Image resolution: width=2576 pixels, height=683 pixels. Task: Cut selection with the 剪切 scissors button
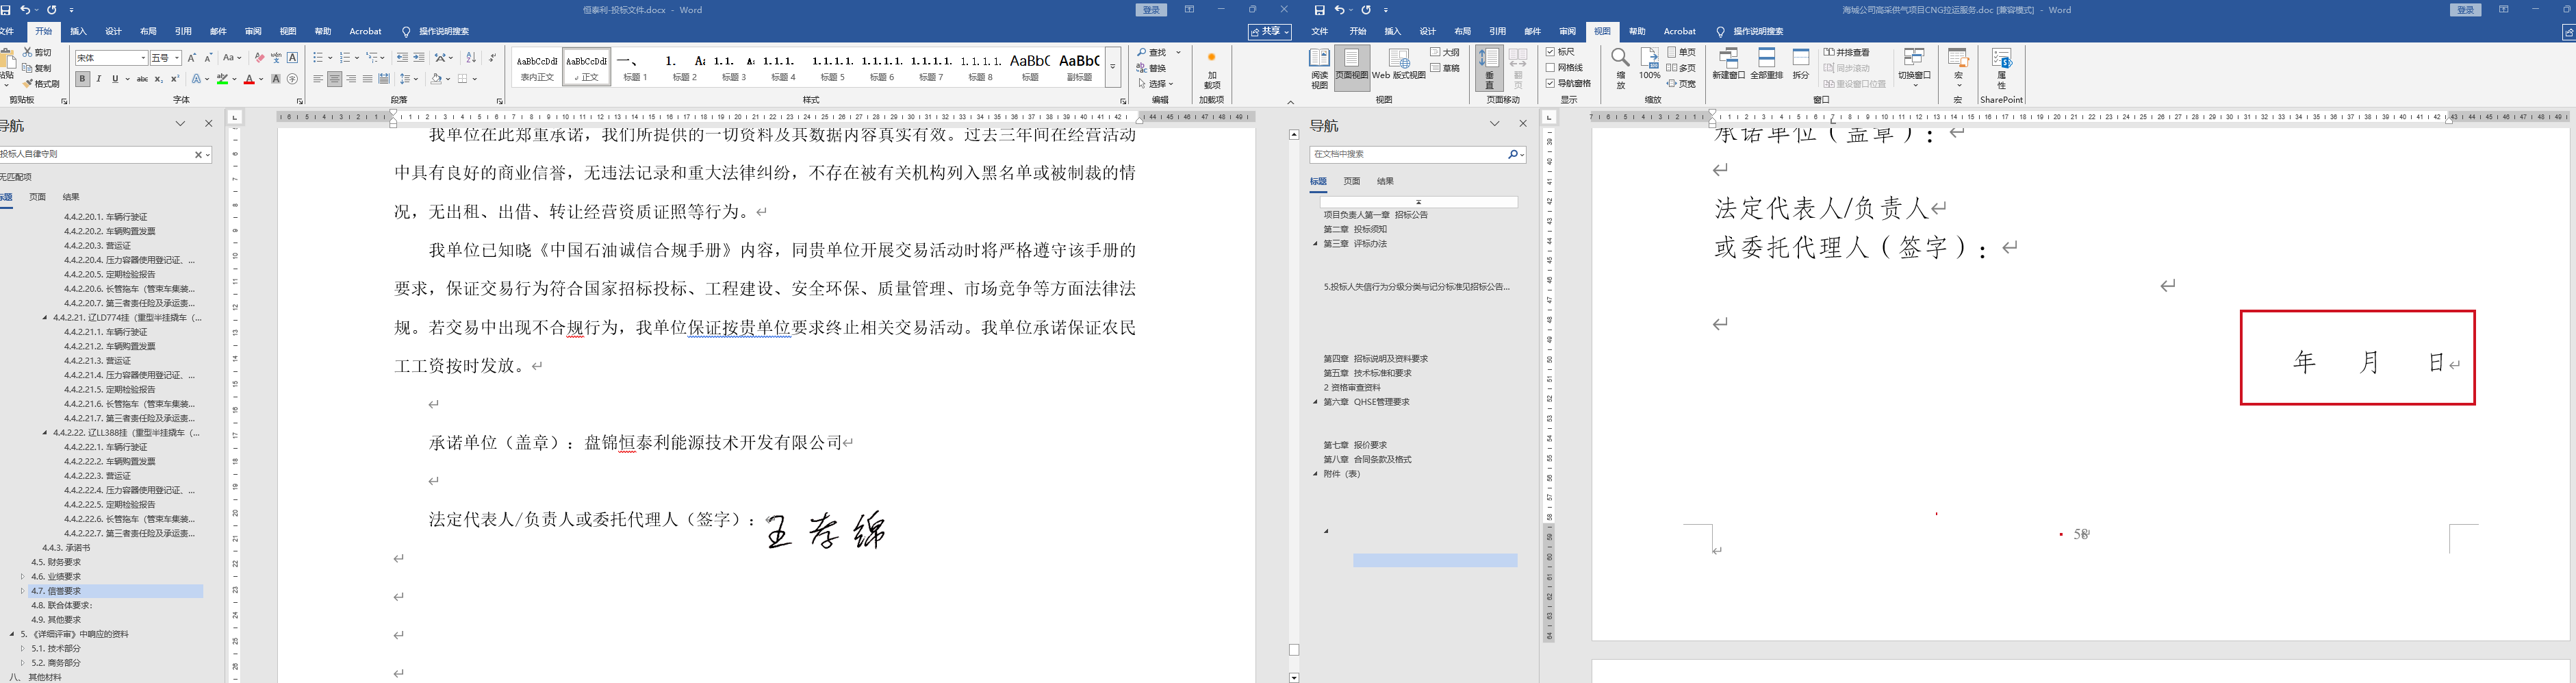pyautogui.click(x=37, y=52)
